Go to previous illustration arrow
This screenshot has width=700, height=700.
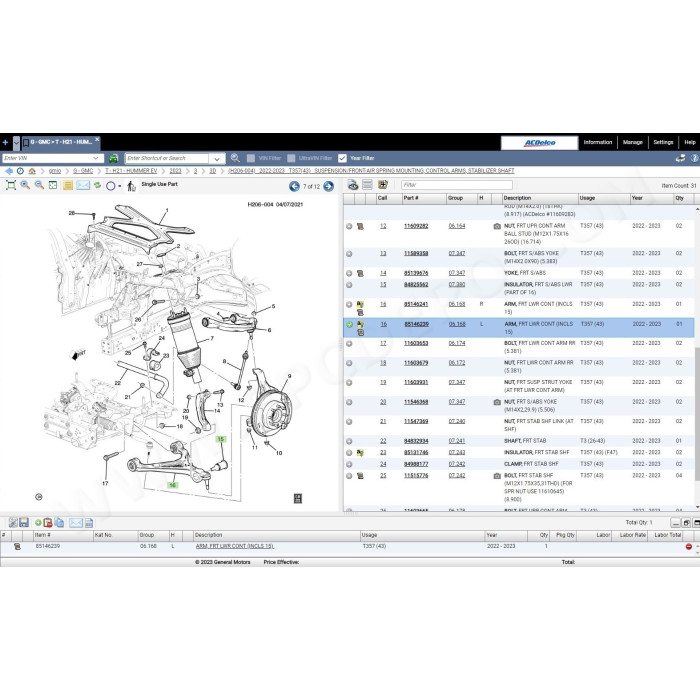[x=294, y=186]
